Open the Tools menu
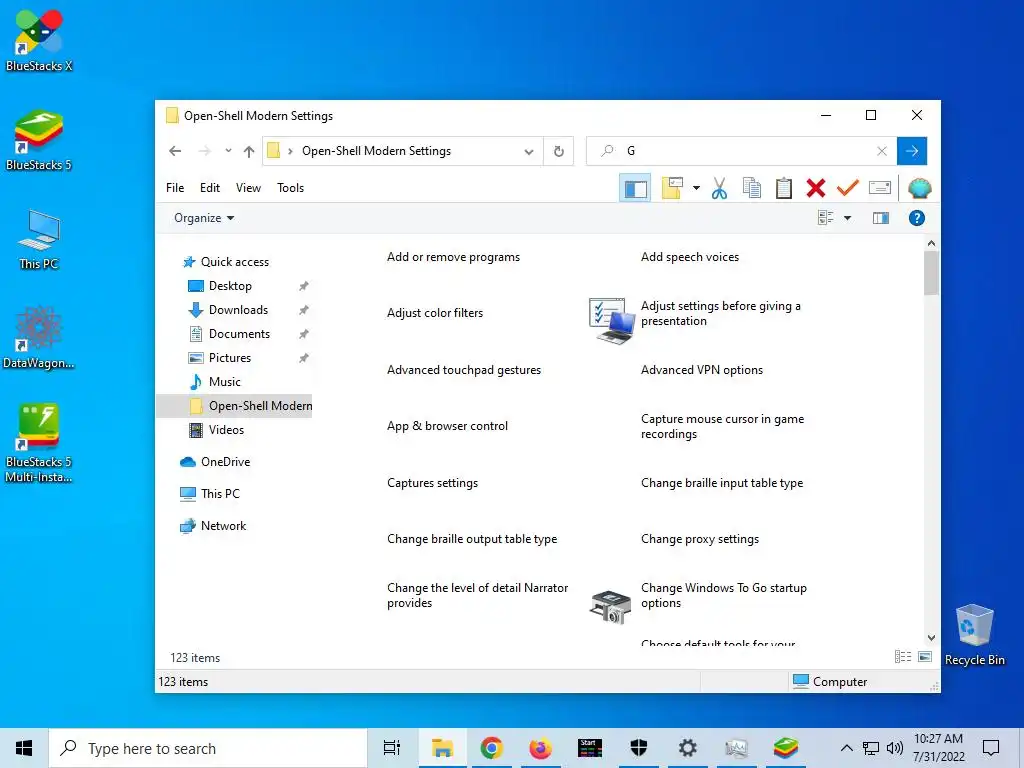This screenshot has height=768, width=1024. tap(290, 188)
